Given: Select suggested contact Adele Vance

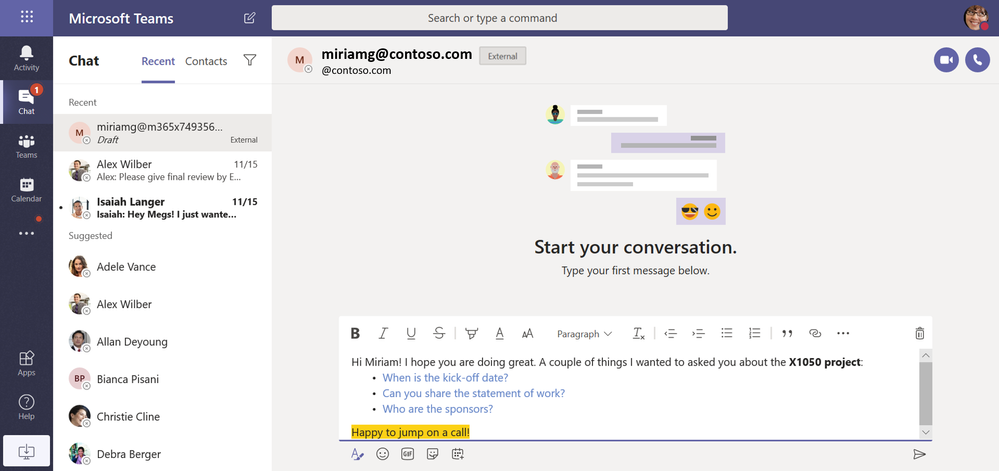Looking at the screenshot, I should click(x=162, y=266).
